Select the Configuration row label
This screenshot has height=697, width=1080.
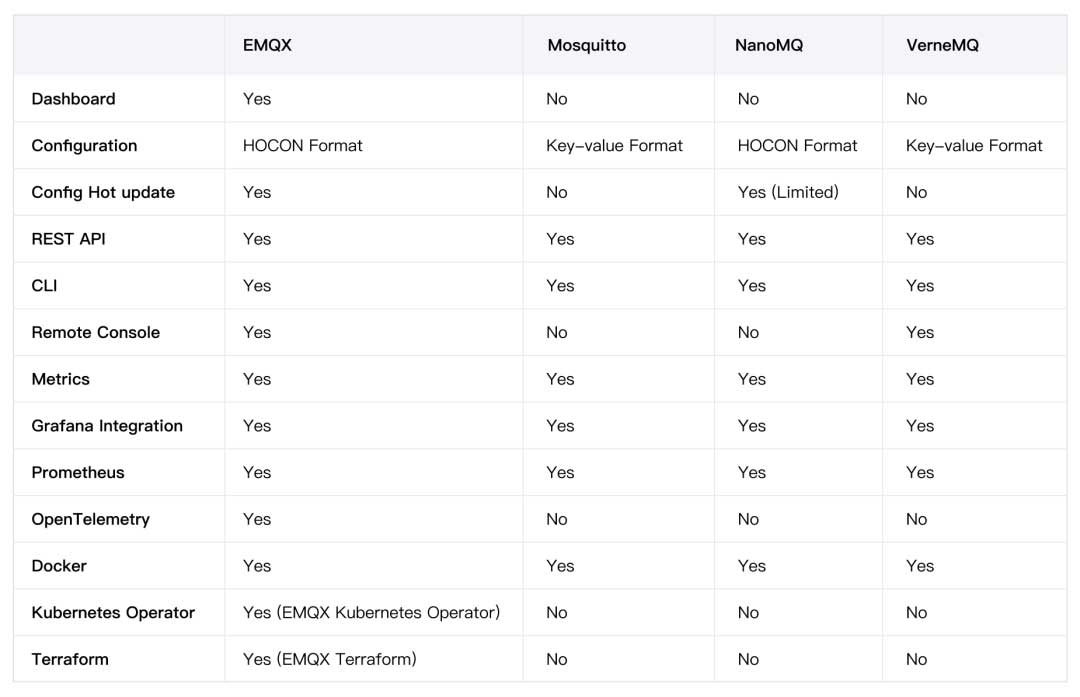pyautogui.click(x=84, y=146)
